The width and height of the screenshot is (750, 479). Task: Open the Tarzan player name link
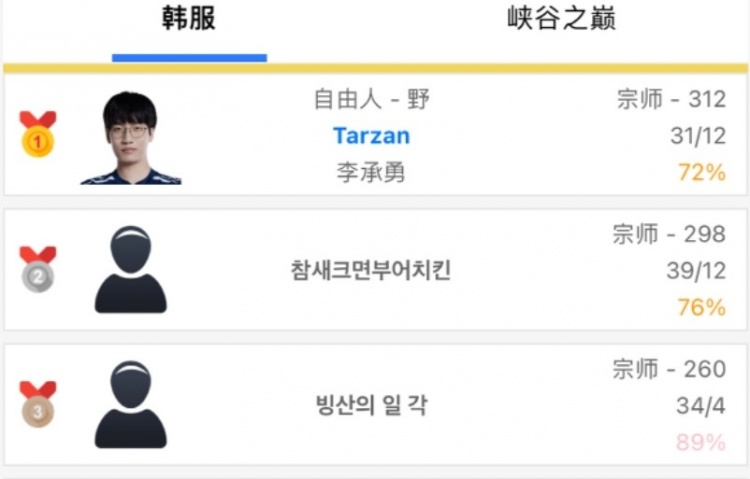(x=371, y=136)
